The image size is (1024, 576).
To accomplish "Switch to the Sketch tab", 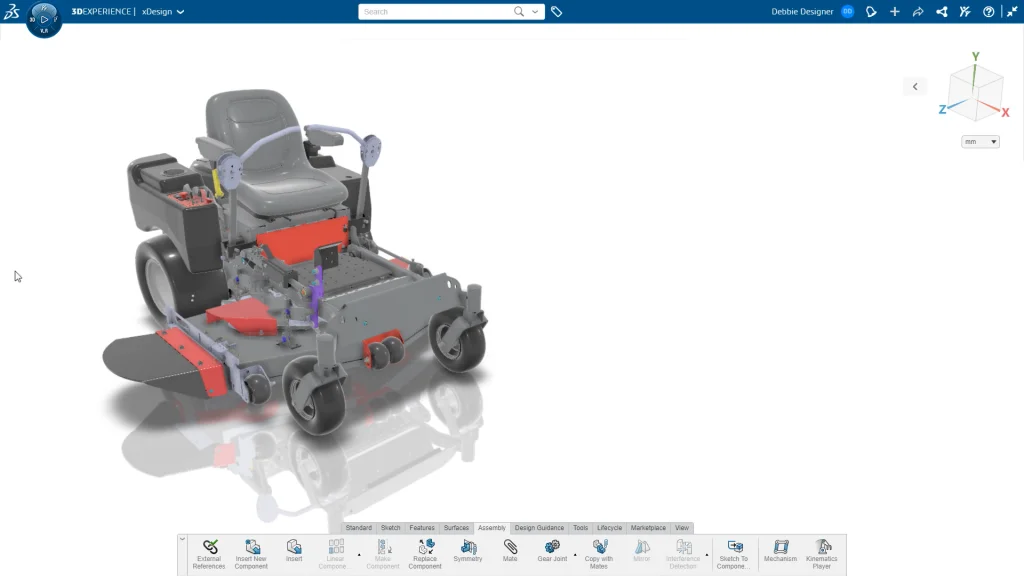I will tap(390, 527).
